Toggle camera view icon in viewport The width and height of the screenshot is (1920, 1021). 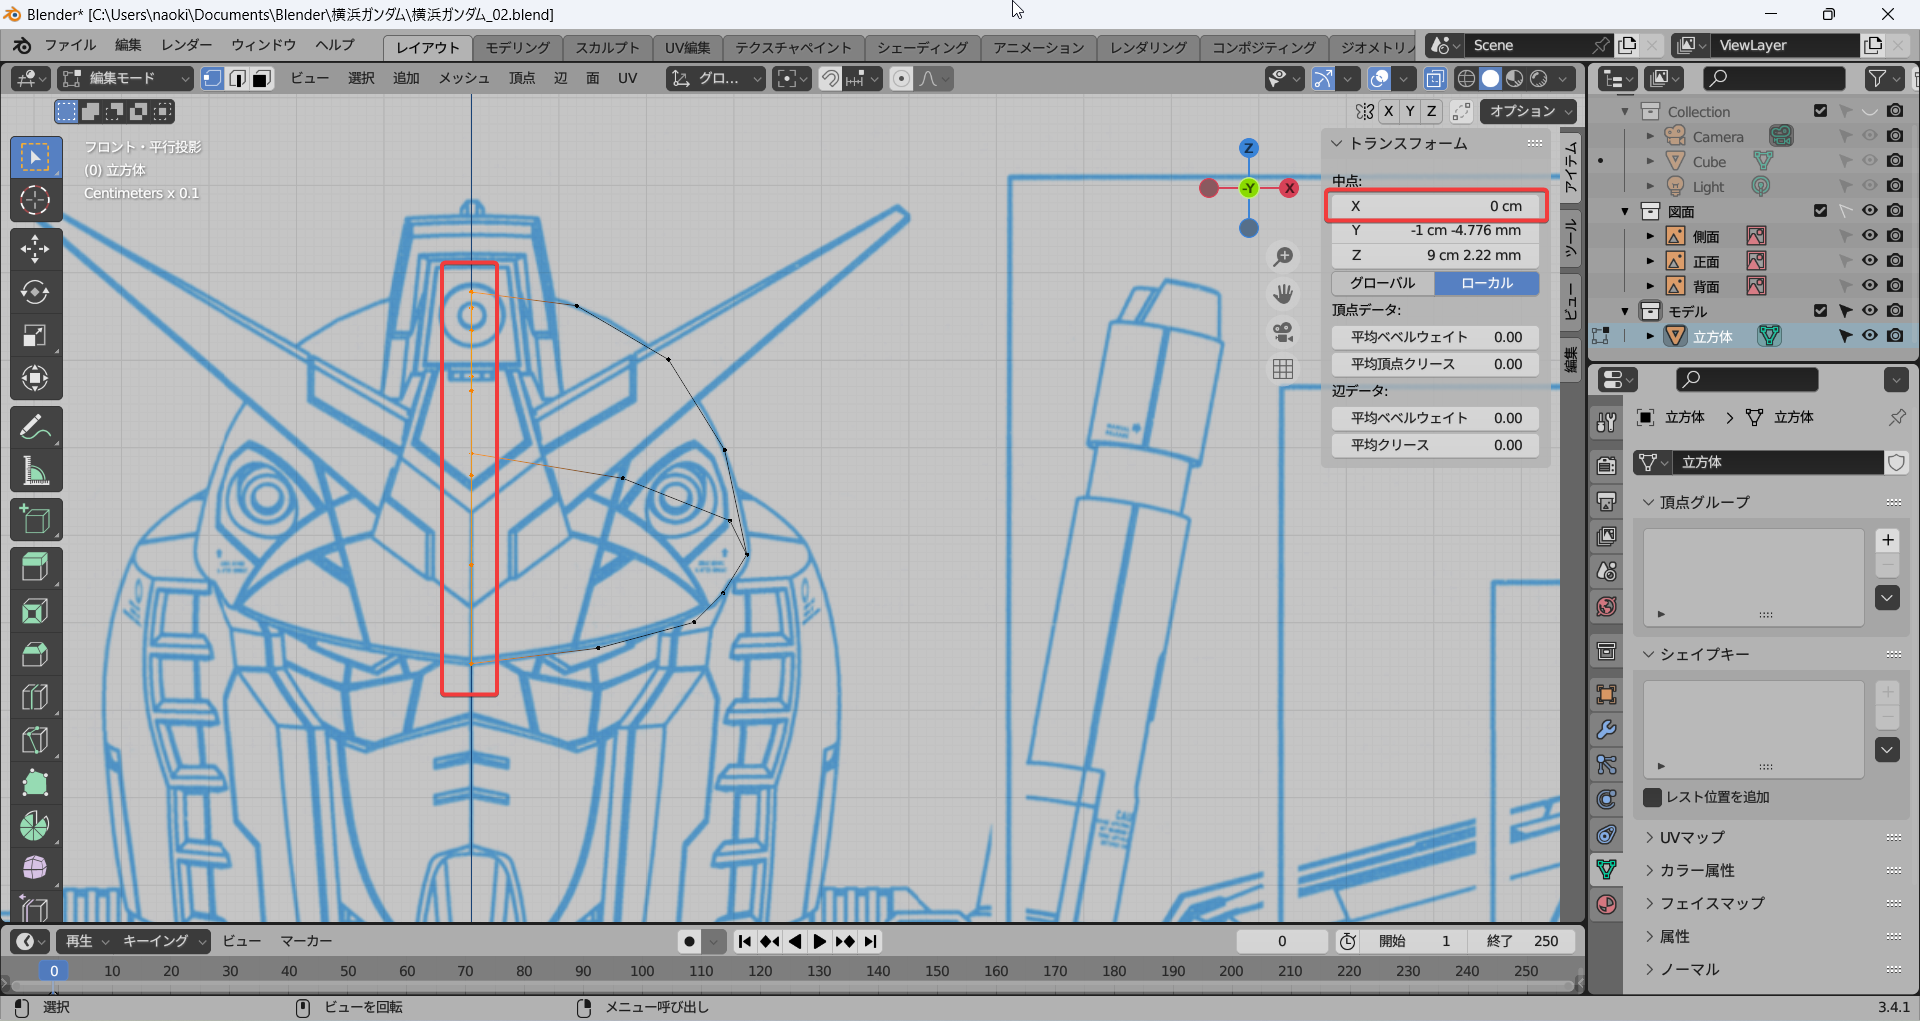tap(1283, 332)
